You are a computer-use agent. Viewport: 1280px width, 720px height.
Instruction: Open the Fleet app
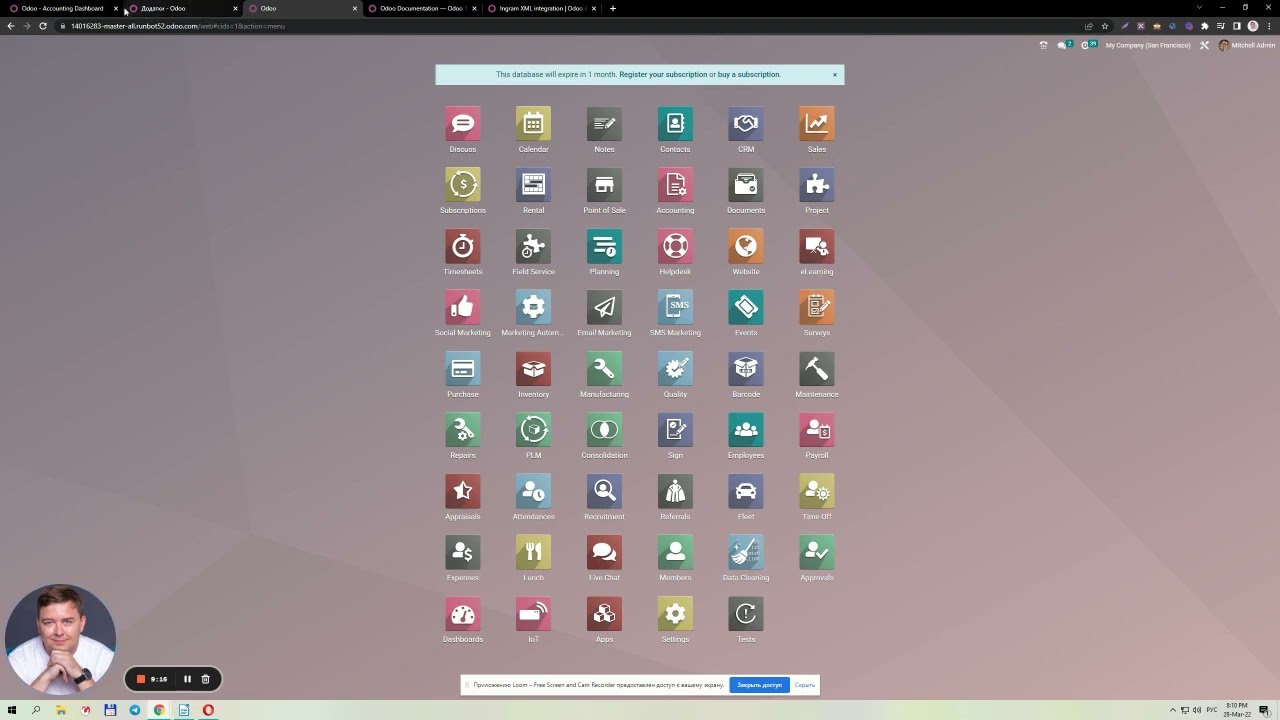click(x=746, y=491)
